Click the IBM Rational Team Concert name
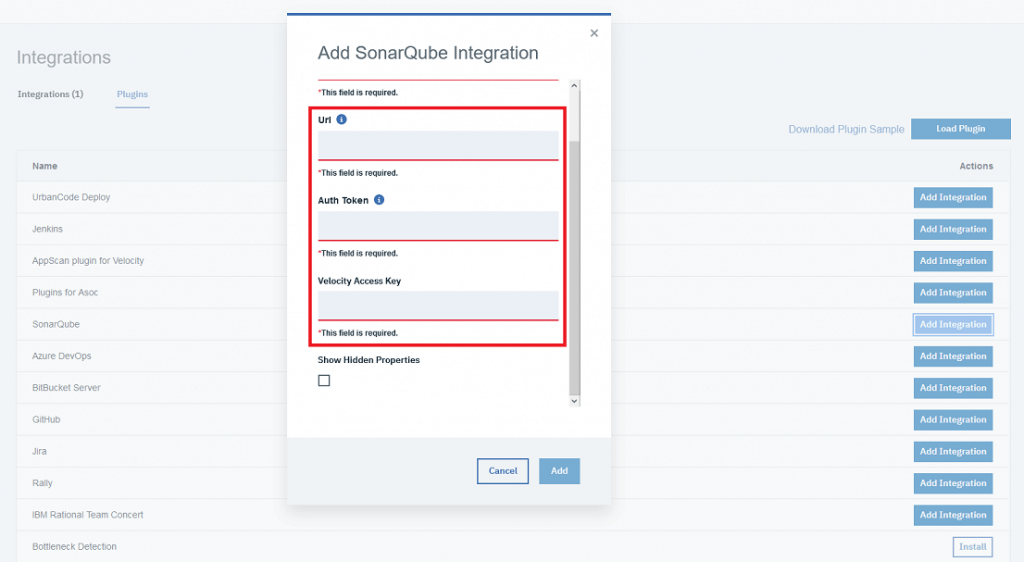This screenshot has height=562, width=1024. pyautogui.click(x=88, y=515)
